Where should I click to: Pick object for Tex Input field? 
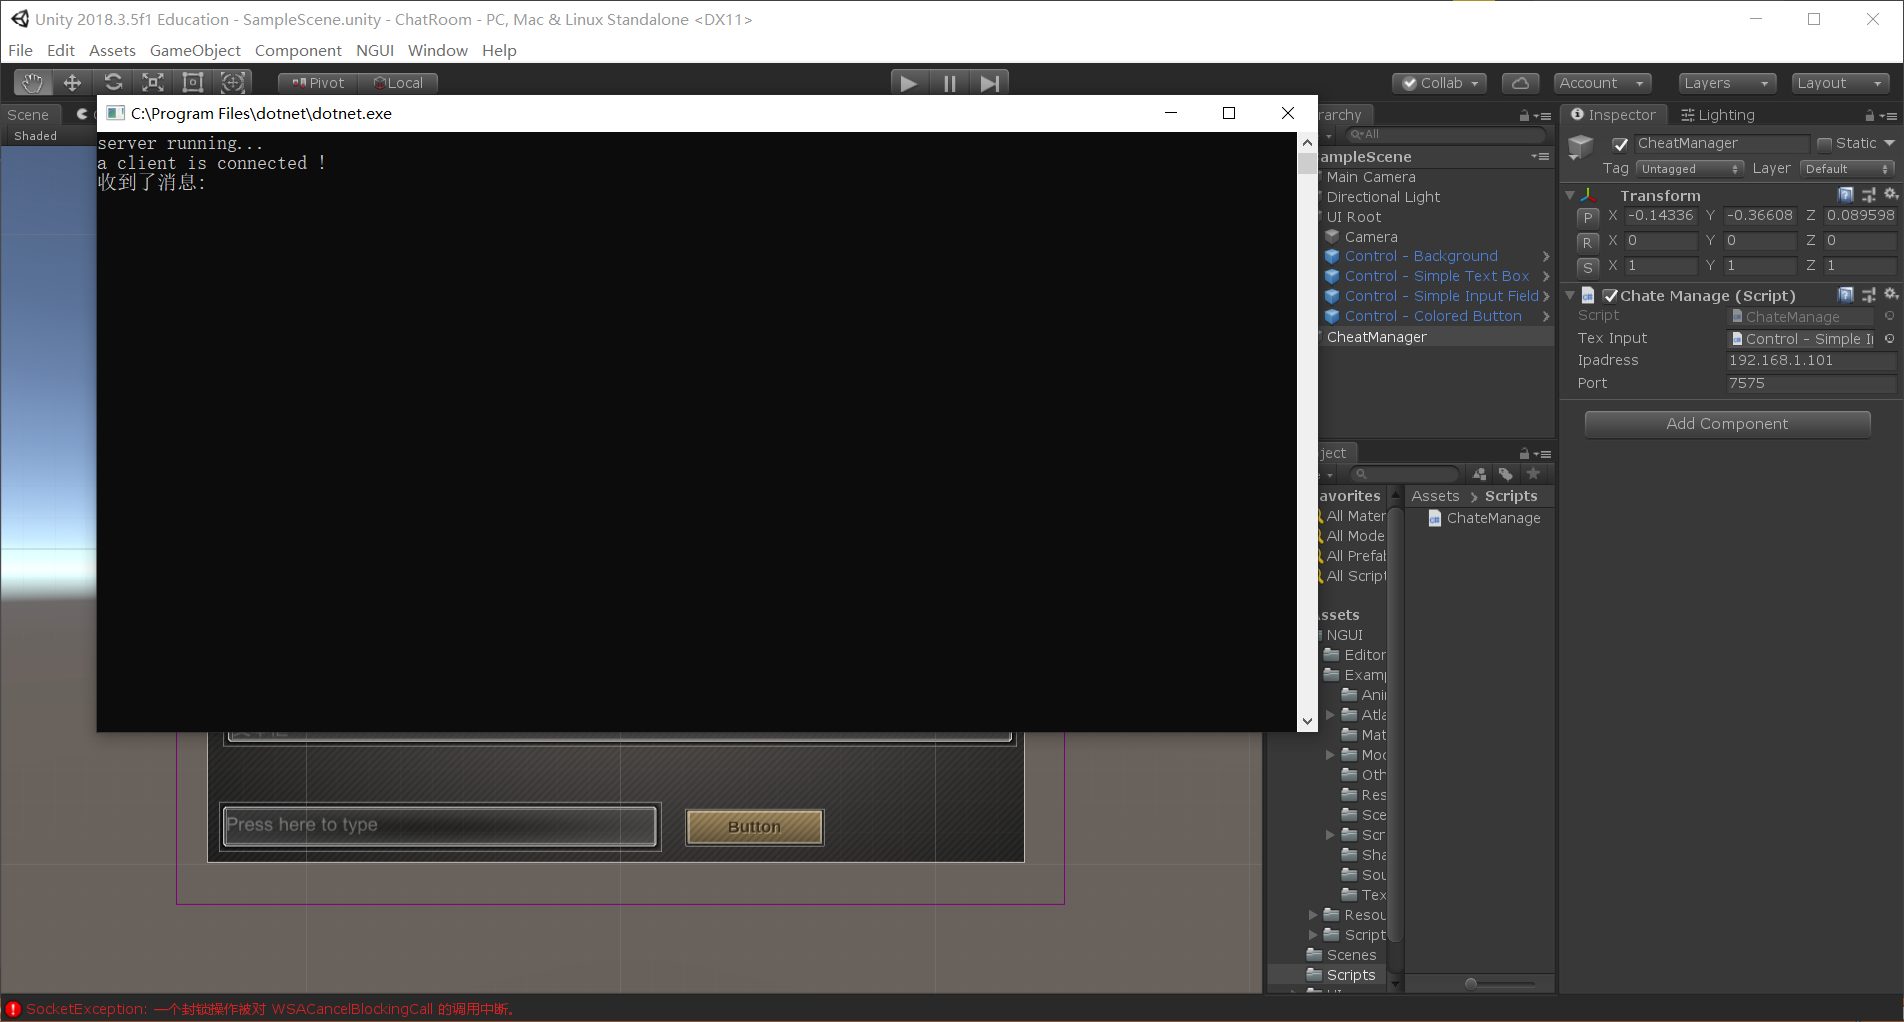pyautogui.click(x=1890, y=339)
